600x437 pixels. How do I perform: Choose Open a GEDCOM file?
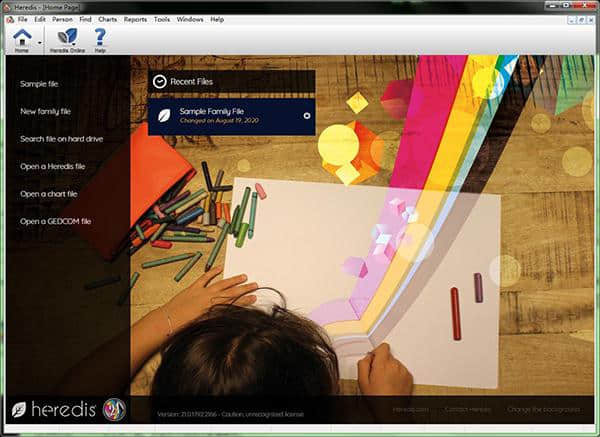point(55,221)
